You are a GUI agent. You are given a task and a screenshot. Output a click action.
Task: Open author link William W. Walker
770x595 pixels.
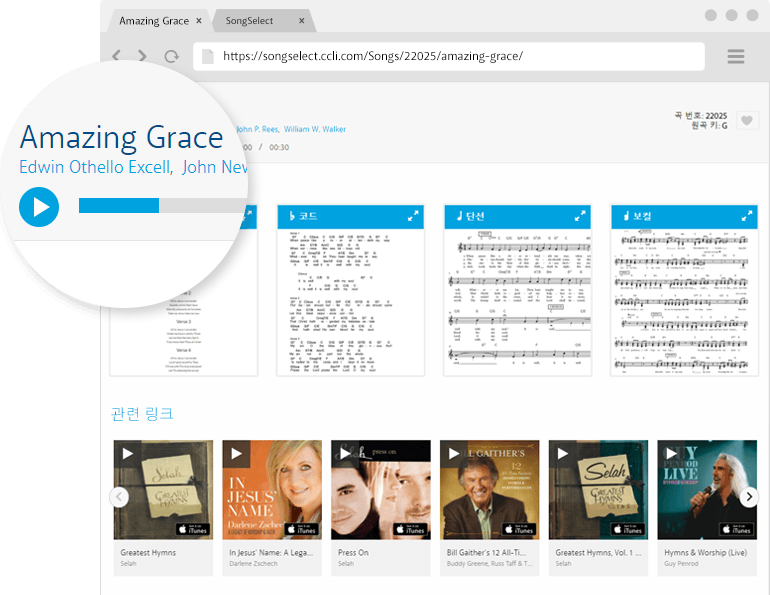[x=315, y=129]
